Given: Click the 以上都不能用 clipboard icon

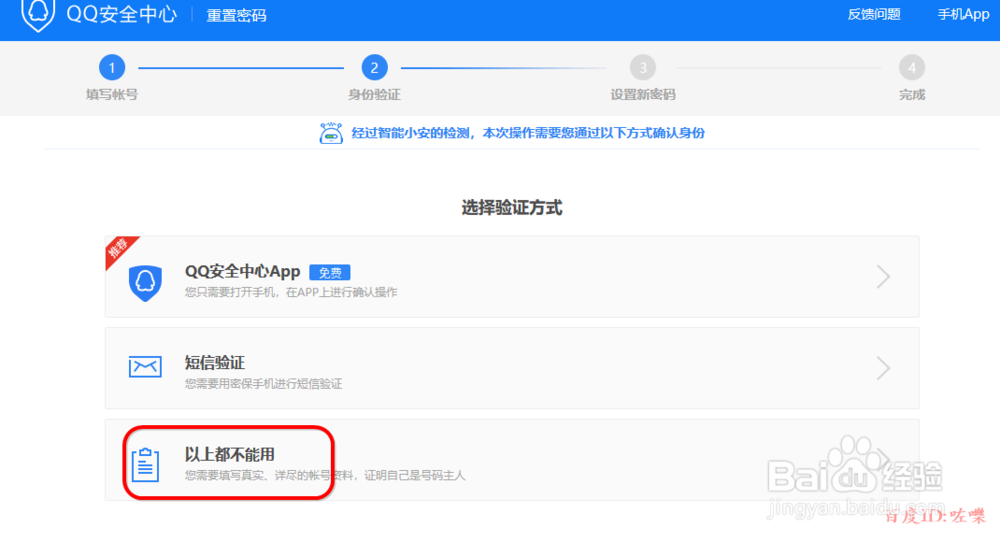Looking at the screenshot, I should point(145,464).
